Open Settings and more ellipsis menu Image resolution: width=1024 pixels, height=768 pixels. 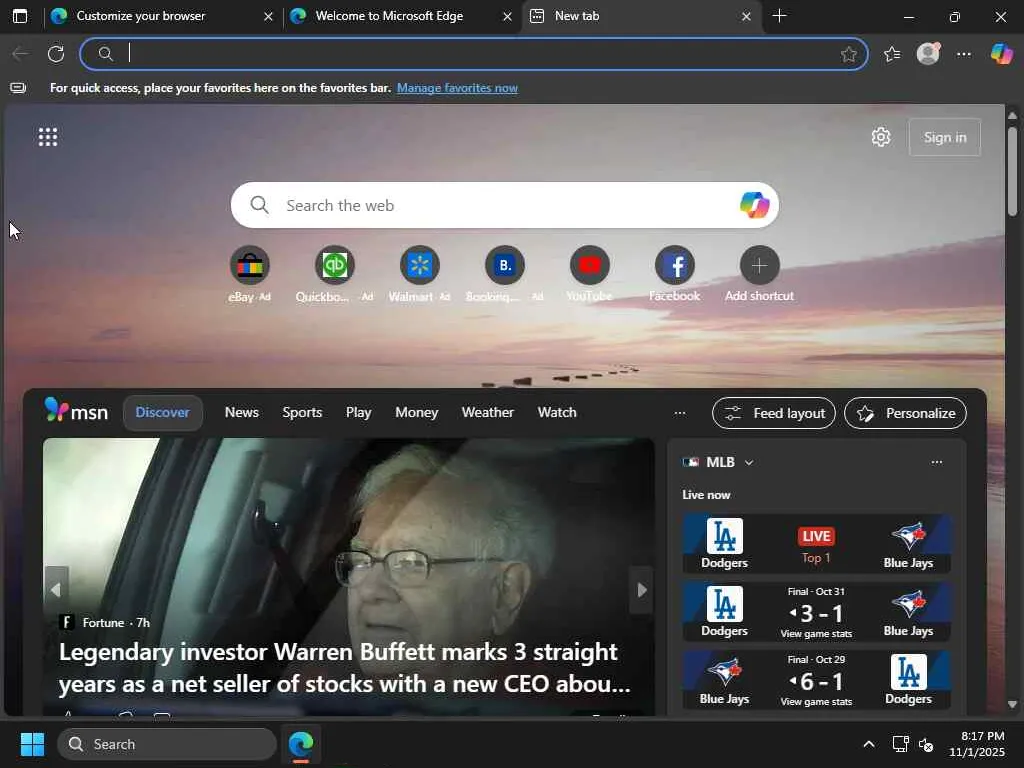964,54
